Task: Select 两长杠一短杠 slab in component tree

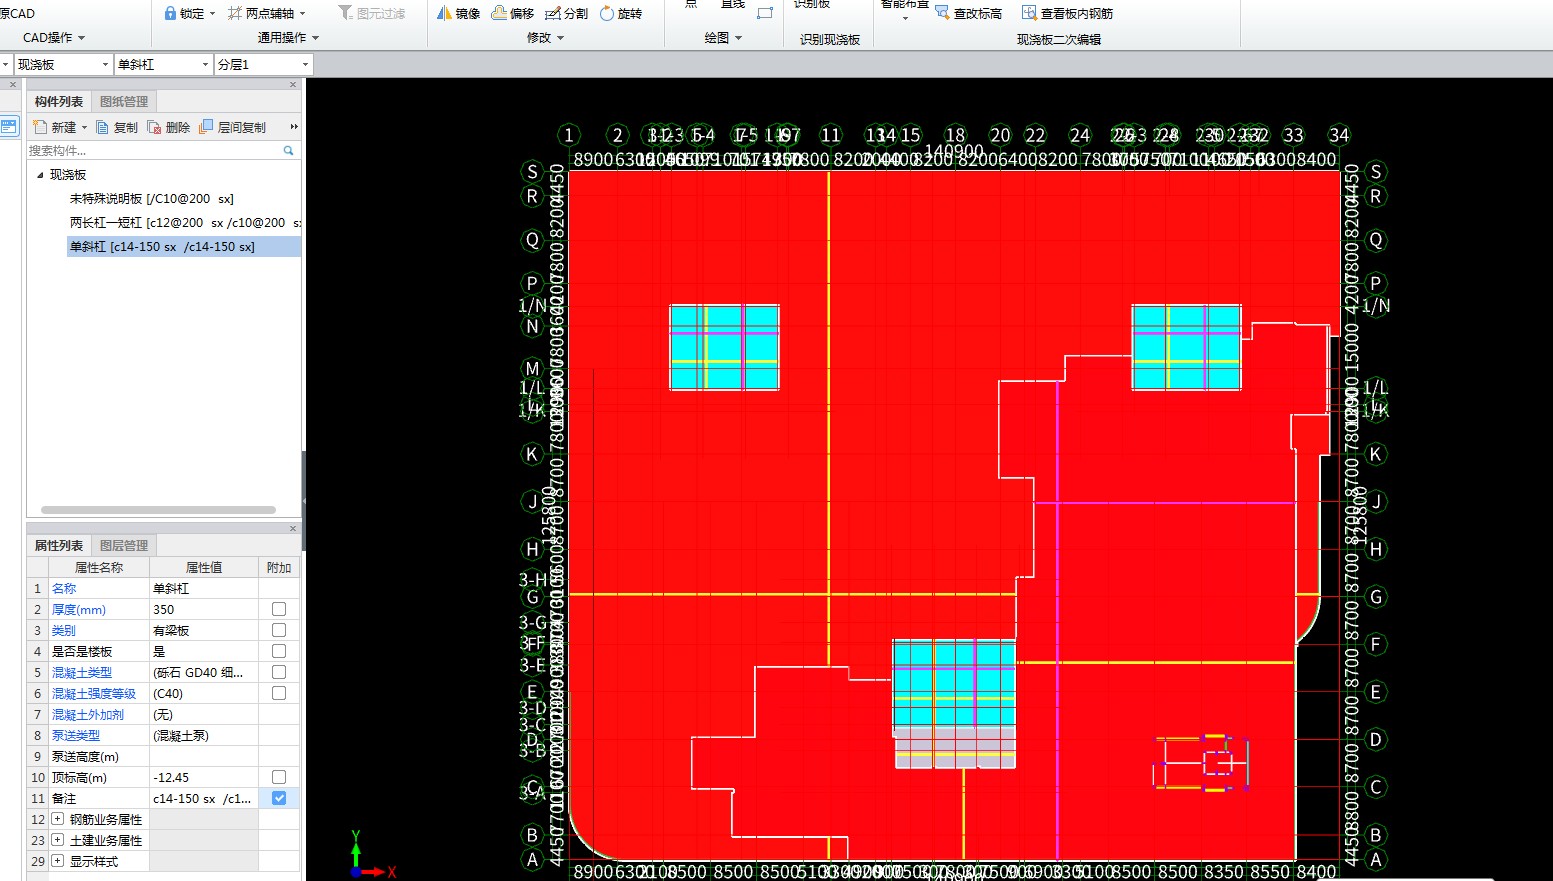Action: (184, 222)
